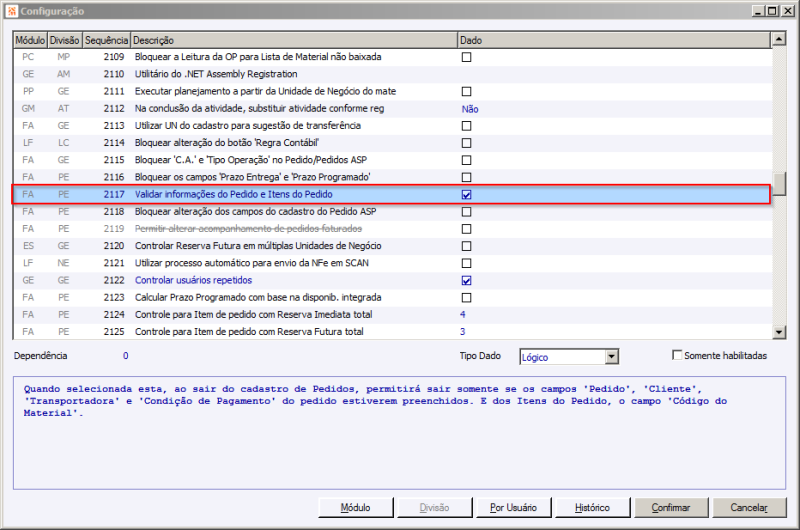Screen dimensions: 800x530
Task: Click the Configuração window title icon
Action: (12, 11)
